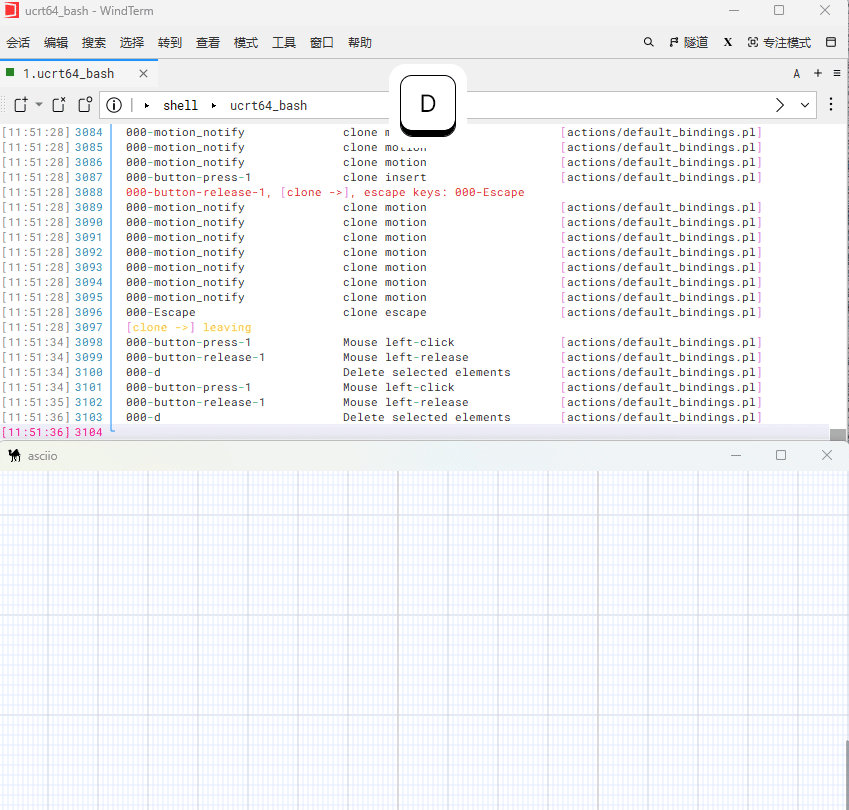Click the X server icon

728,43
